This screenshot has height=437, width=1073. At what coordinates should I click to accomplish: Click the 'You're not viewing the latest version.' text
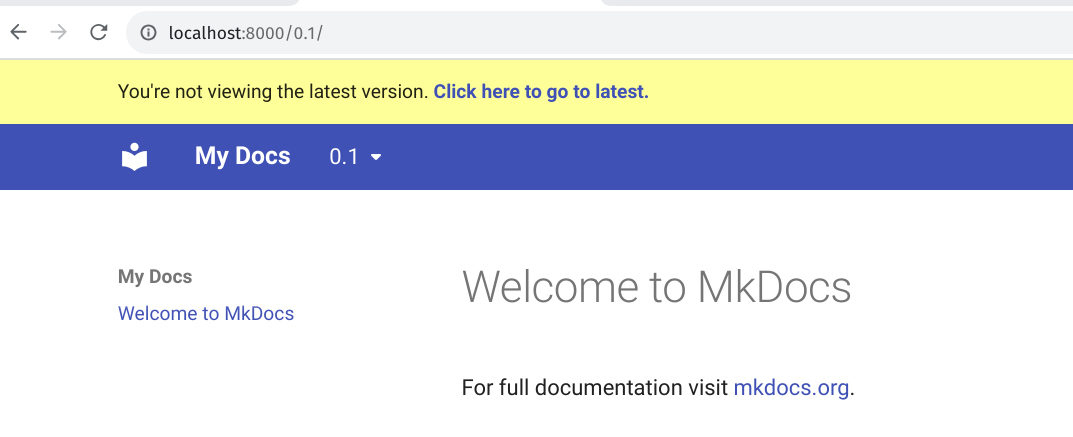[x=273, y=92]
